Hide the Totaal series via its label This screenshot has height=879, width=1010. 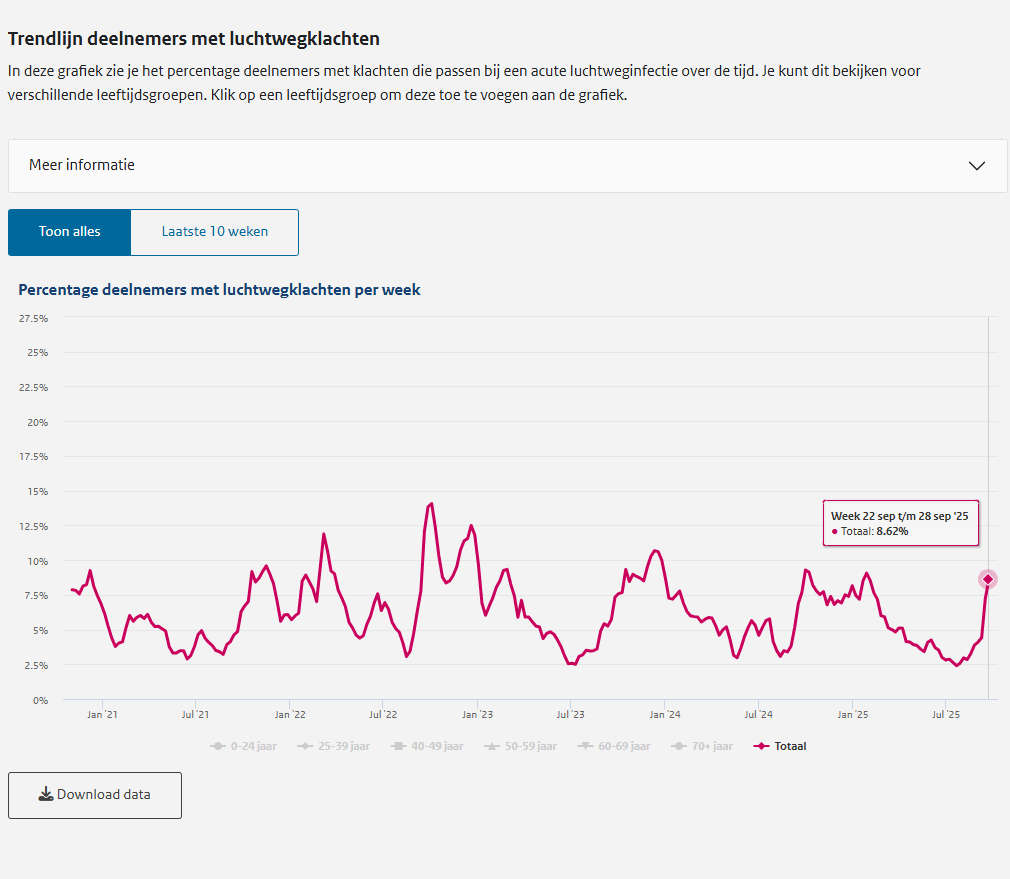point(790,746)
